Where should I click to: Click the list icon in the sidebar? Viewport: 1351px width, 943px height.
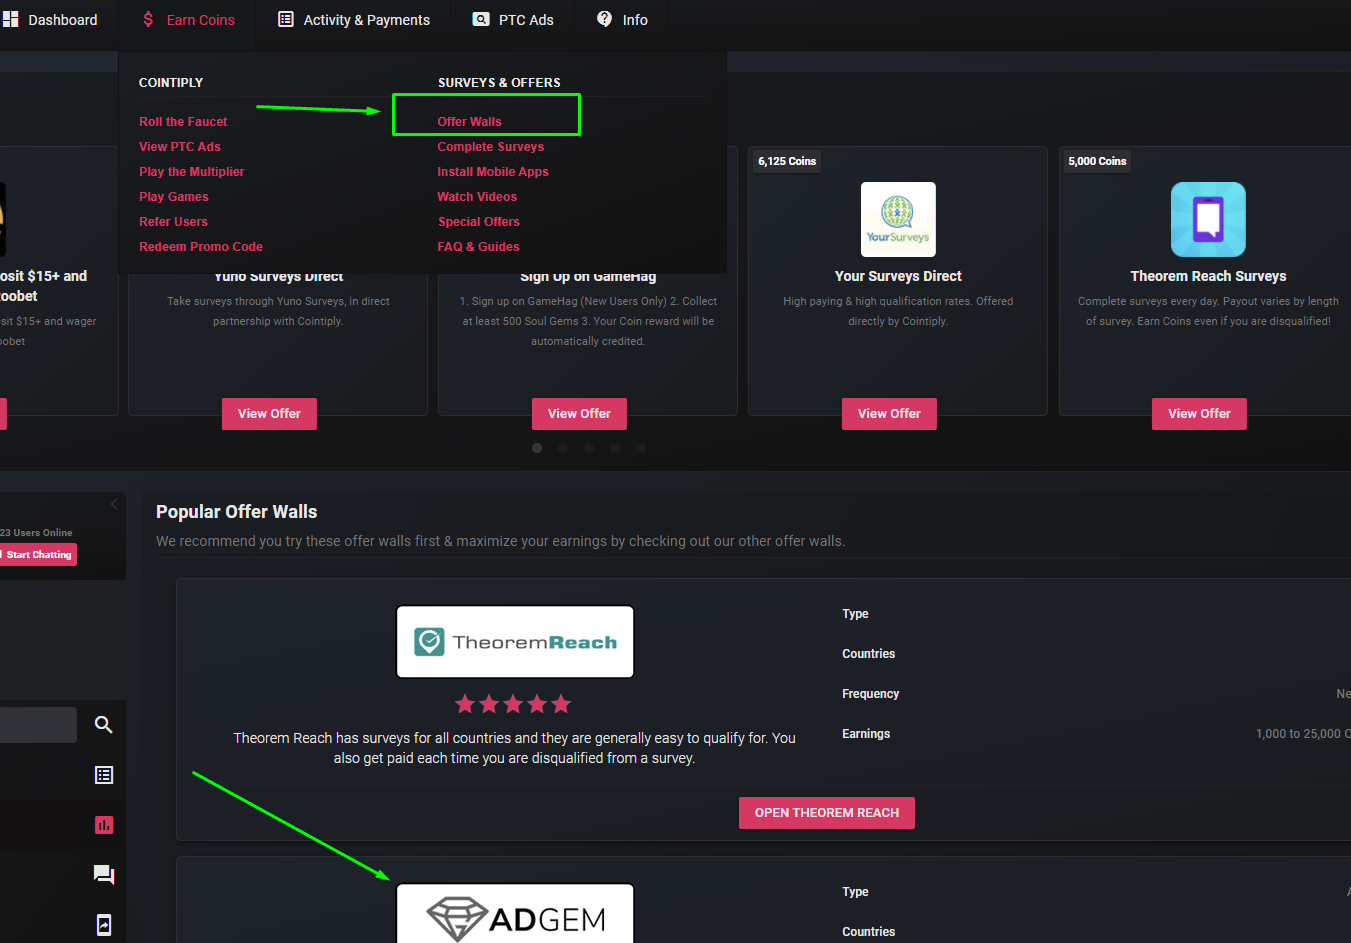[x=103, y=775]
